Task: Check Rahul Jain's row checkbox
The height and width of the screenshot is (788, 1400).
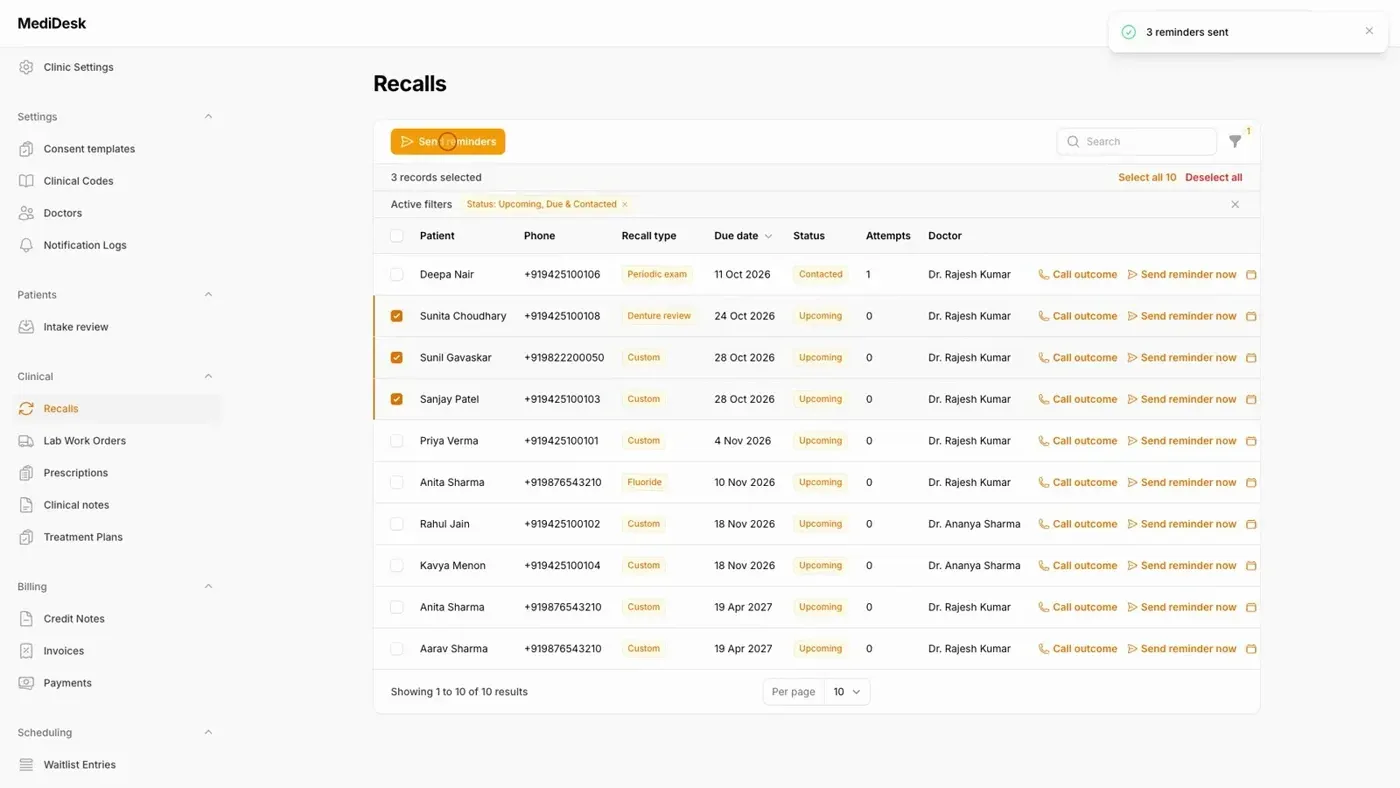Action: (397, 524)
